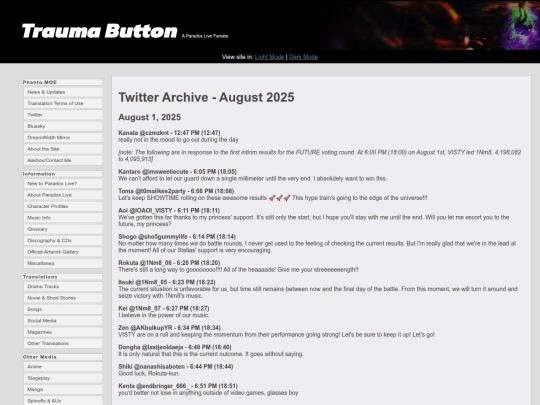Viewport: 540px width, 405px height.
Task: Open Magazines translations
Action: [x=63, y=332]
